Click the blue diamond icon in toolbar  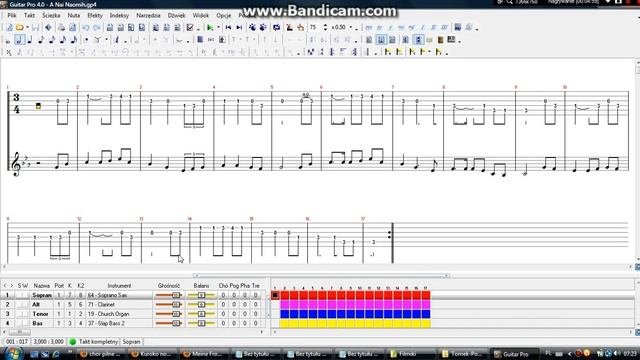click(x=48, y=27)
